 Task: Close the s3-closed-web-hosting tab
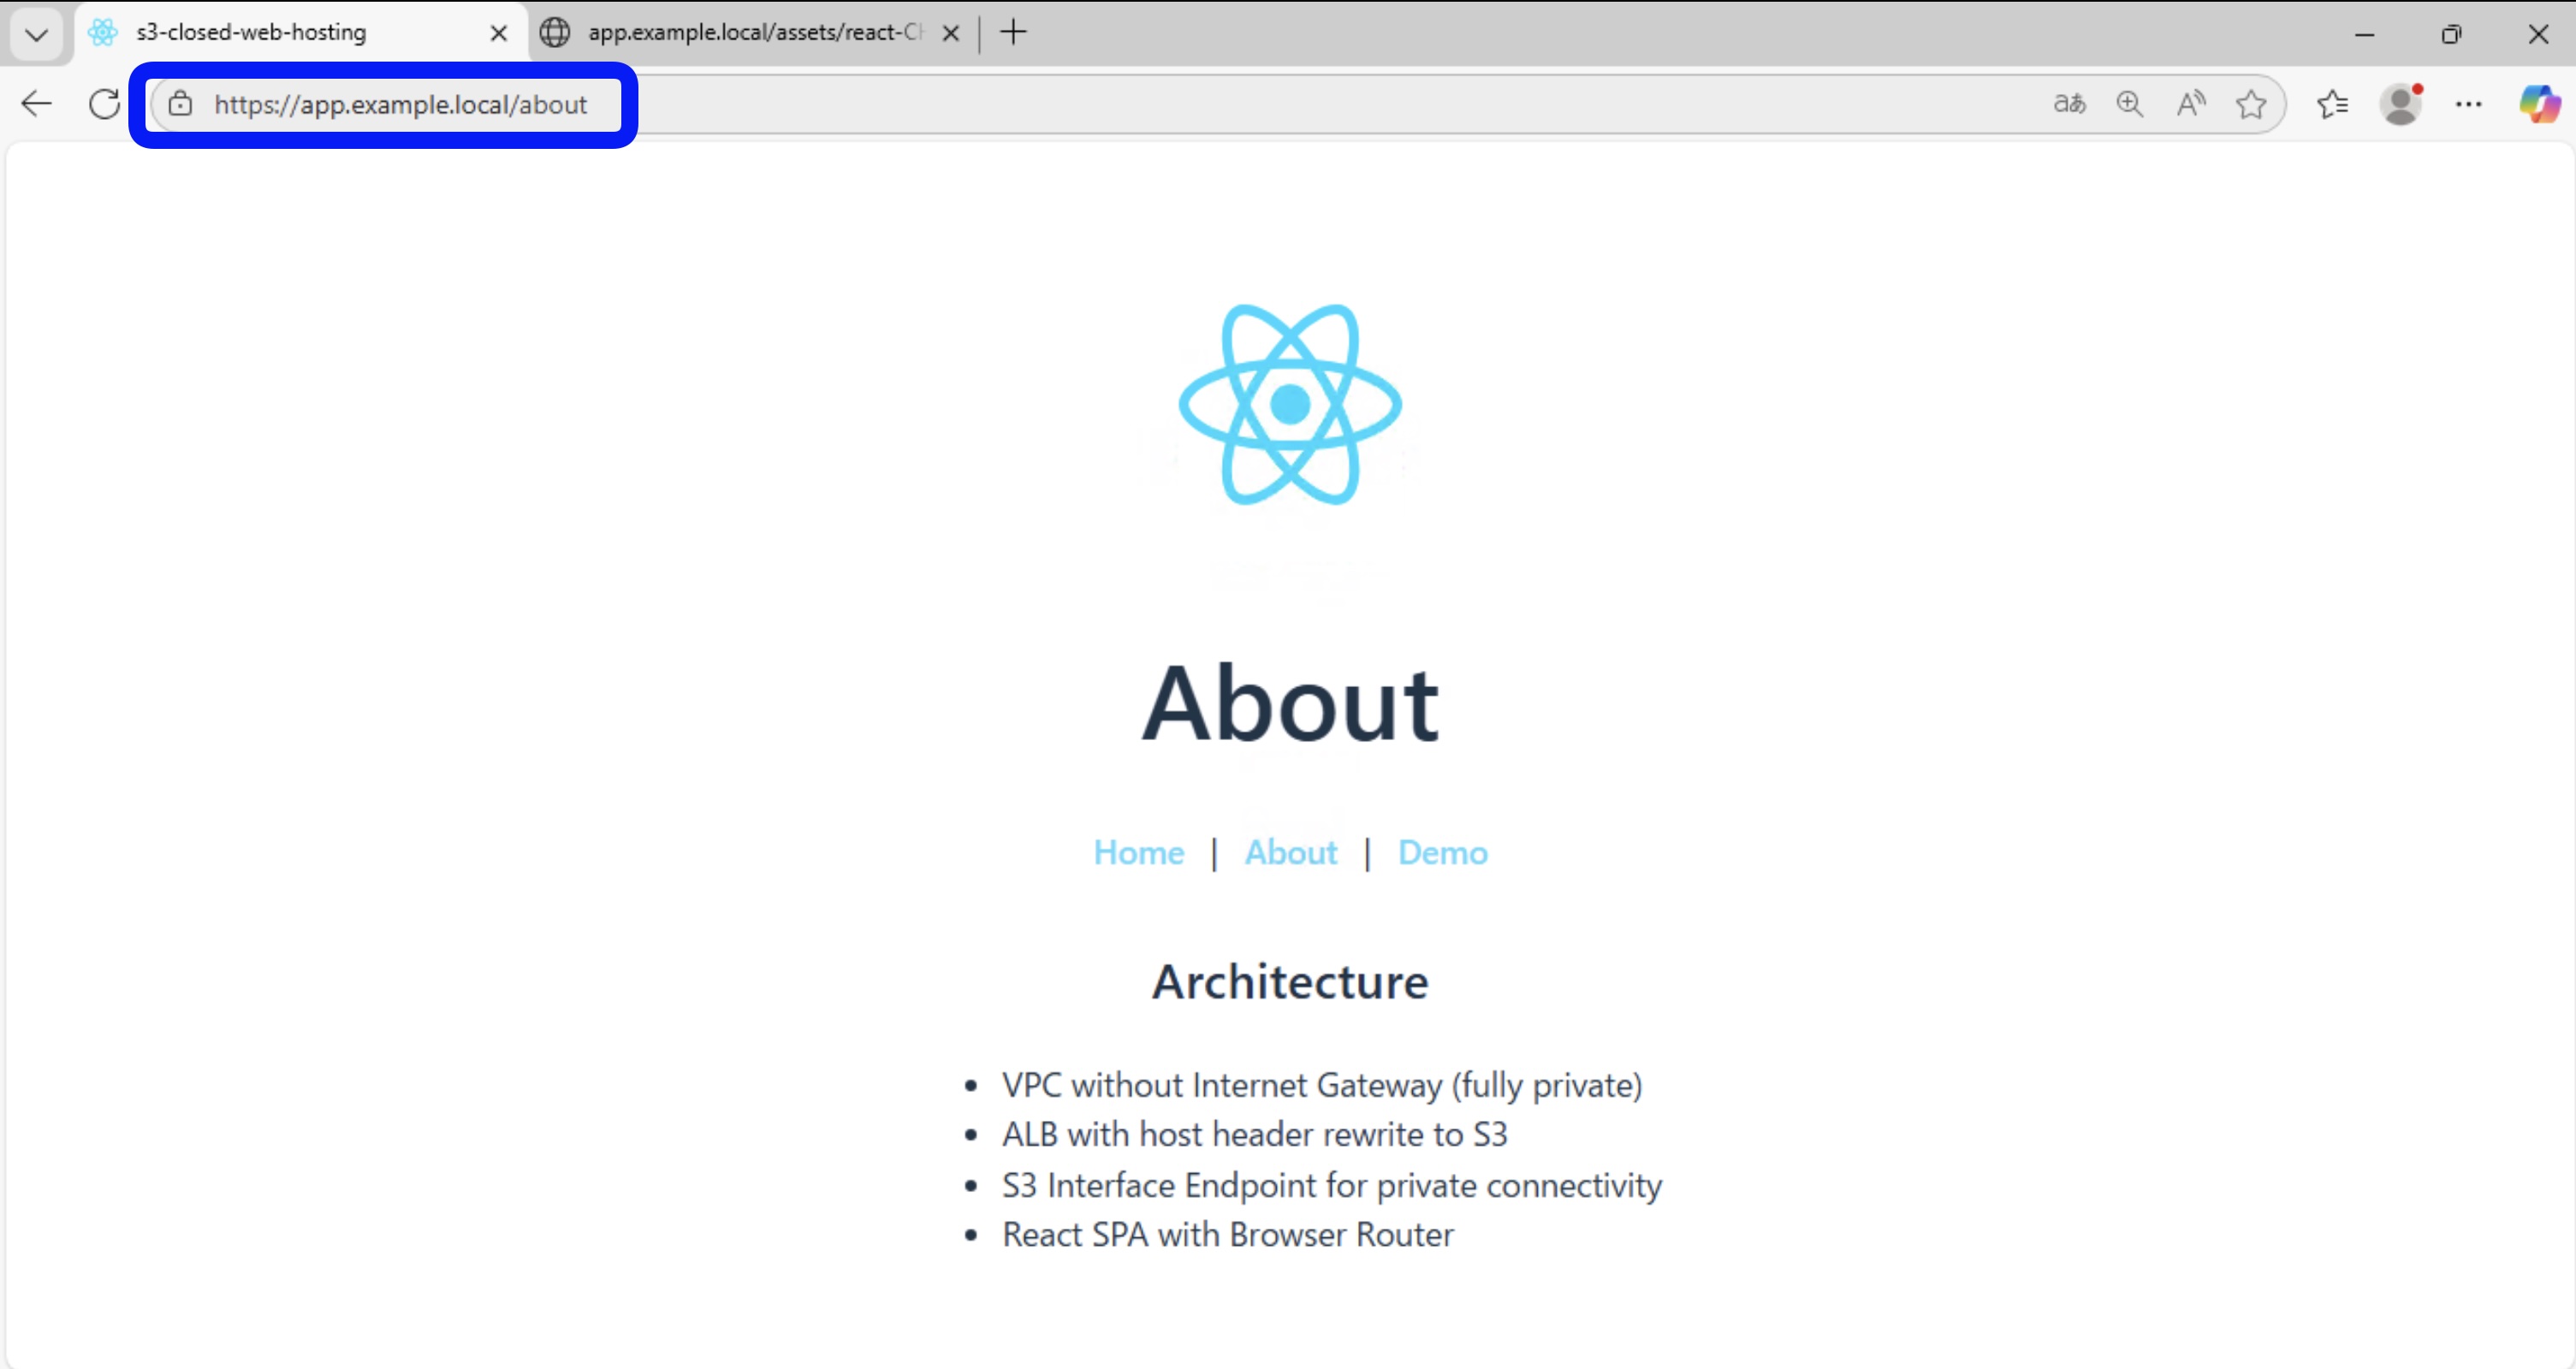[498, 34]
